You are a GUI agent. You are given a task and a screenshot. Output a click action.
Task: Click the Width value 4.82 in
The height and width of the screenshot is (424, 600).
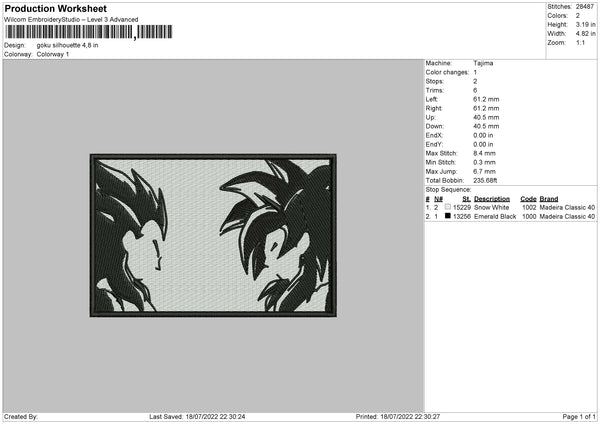click(585, 34)
